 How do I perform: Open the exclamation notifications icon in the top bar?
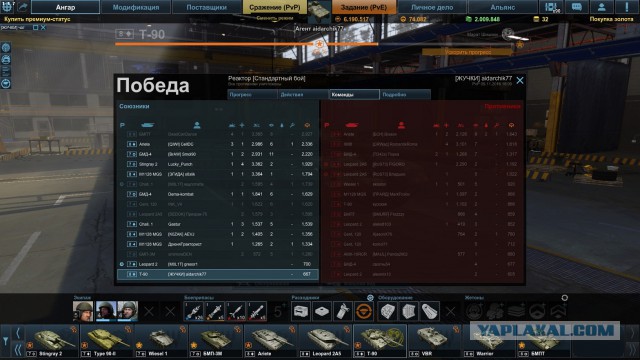(x=627, y=7)
